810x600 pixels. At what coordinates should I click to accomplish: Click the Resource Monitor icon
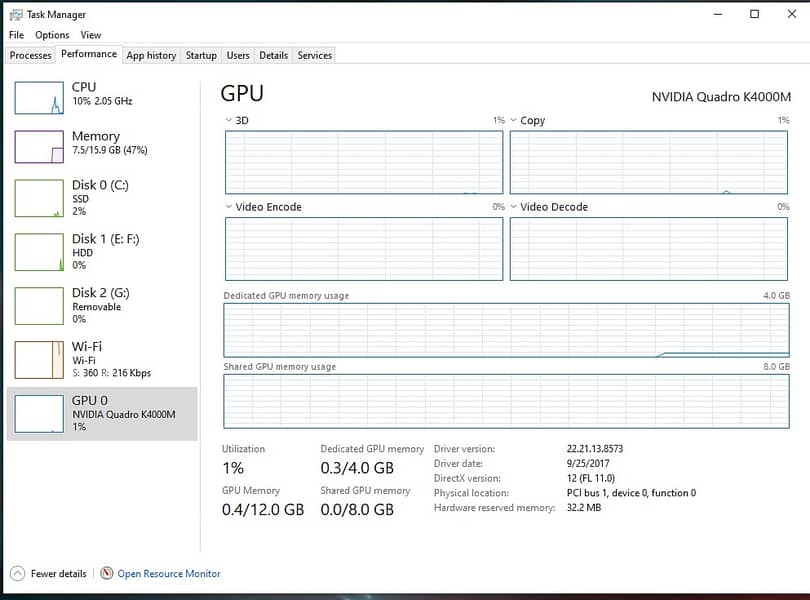107,574
